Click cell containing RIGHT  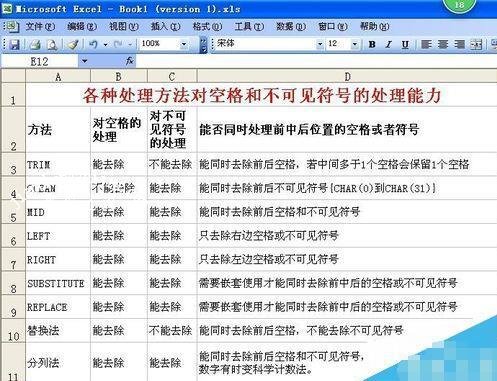58,259
